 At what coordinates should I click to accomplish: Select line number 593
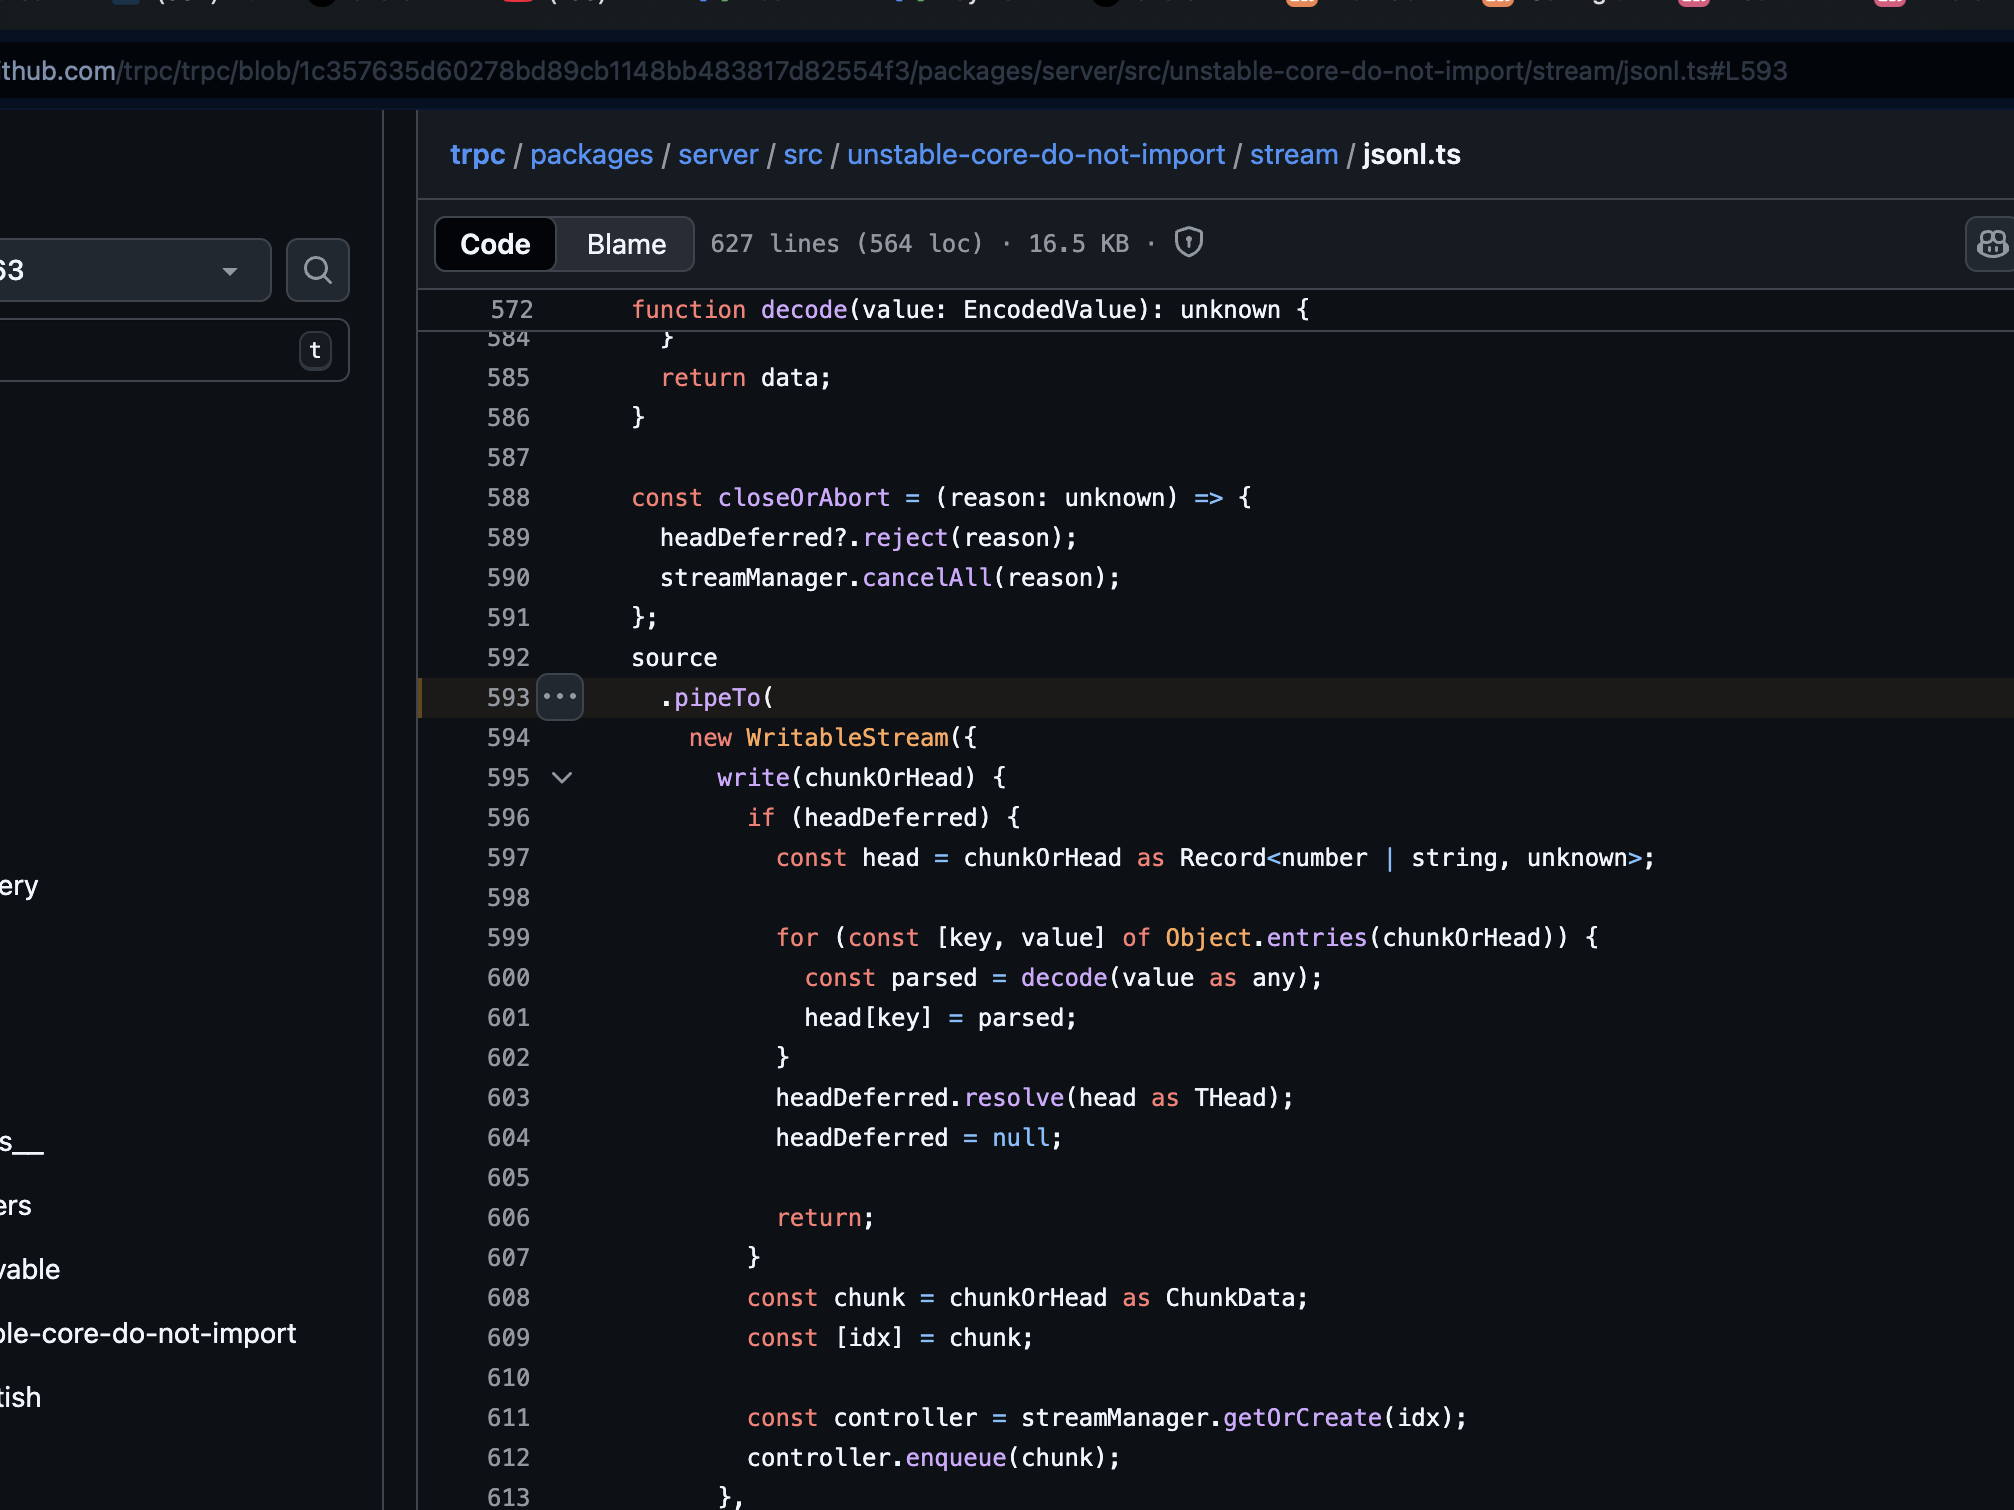coord(508,697)
